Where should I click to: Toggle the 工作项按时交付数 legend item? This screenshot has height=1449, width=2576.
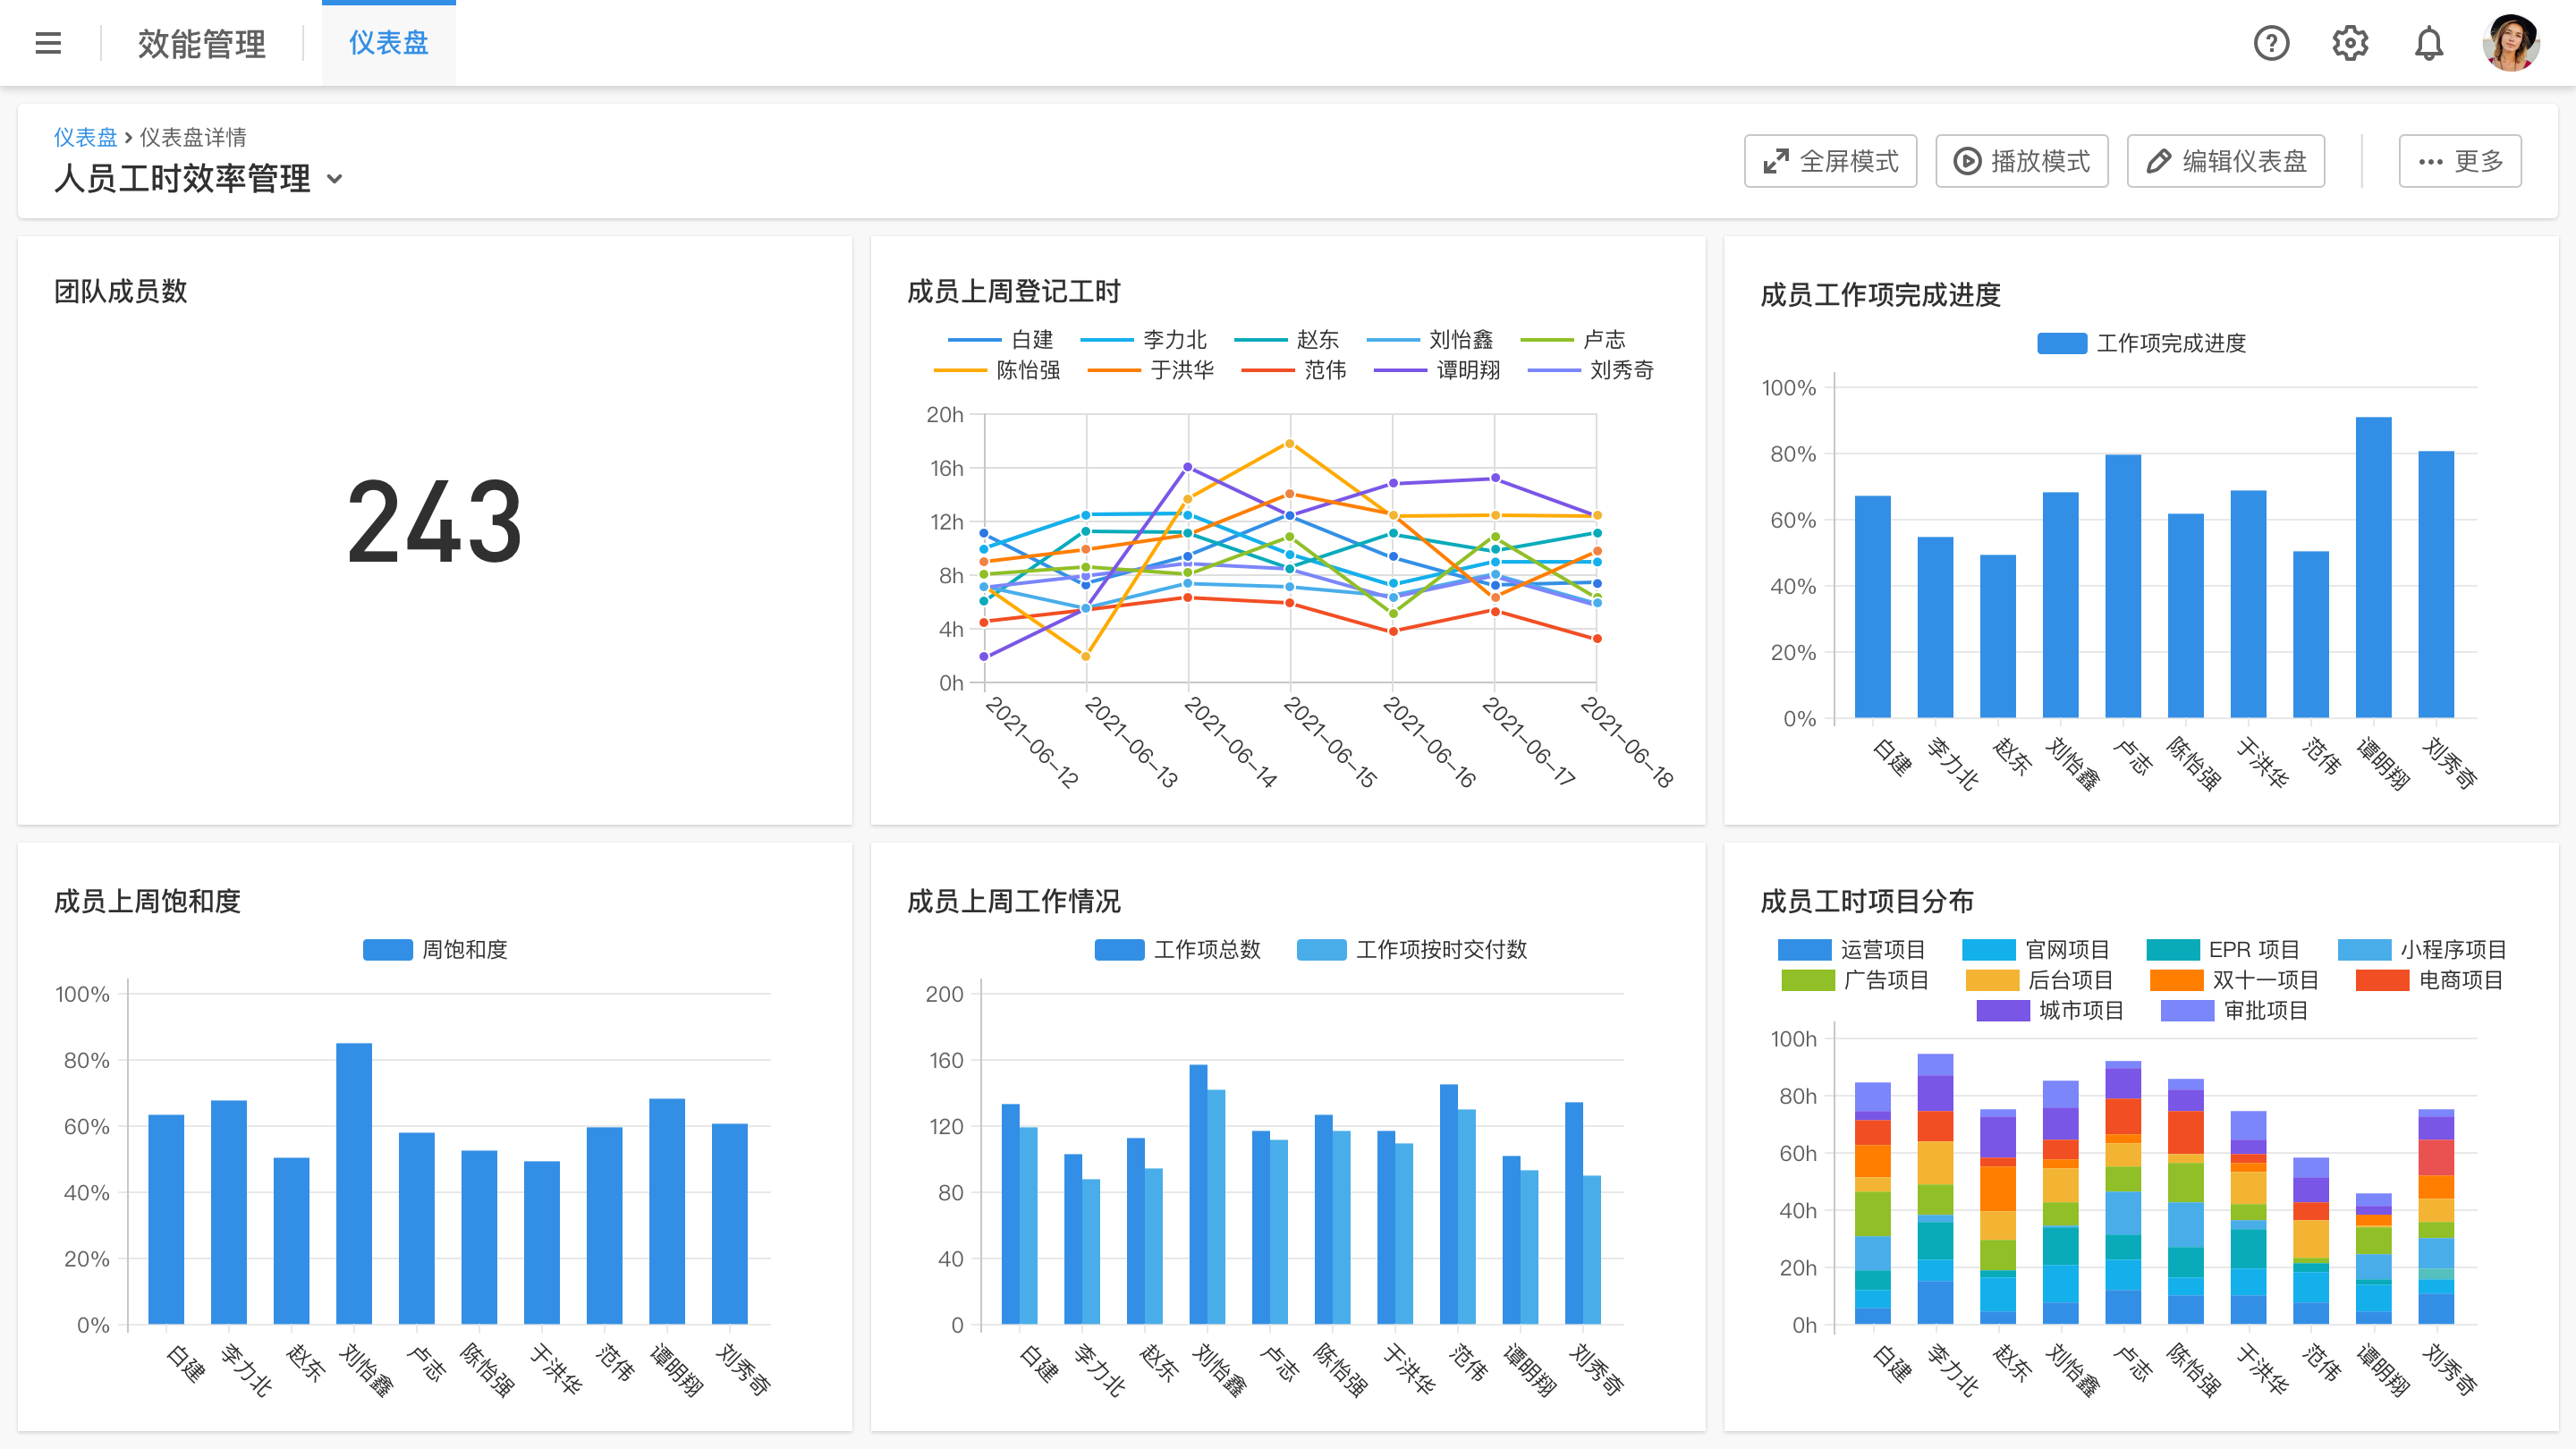click(x=1441, y=951)
